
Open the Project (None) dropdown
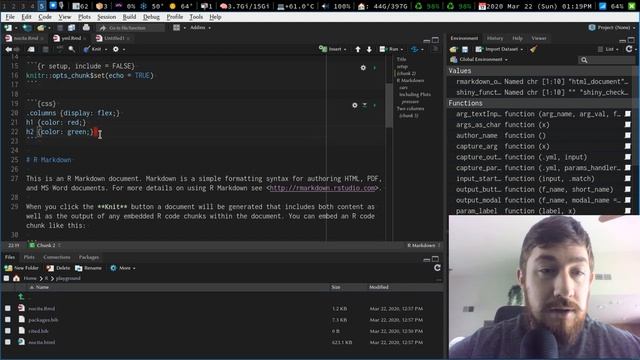612,28
